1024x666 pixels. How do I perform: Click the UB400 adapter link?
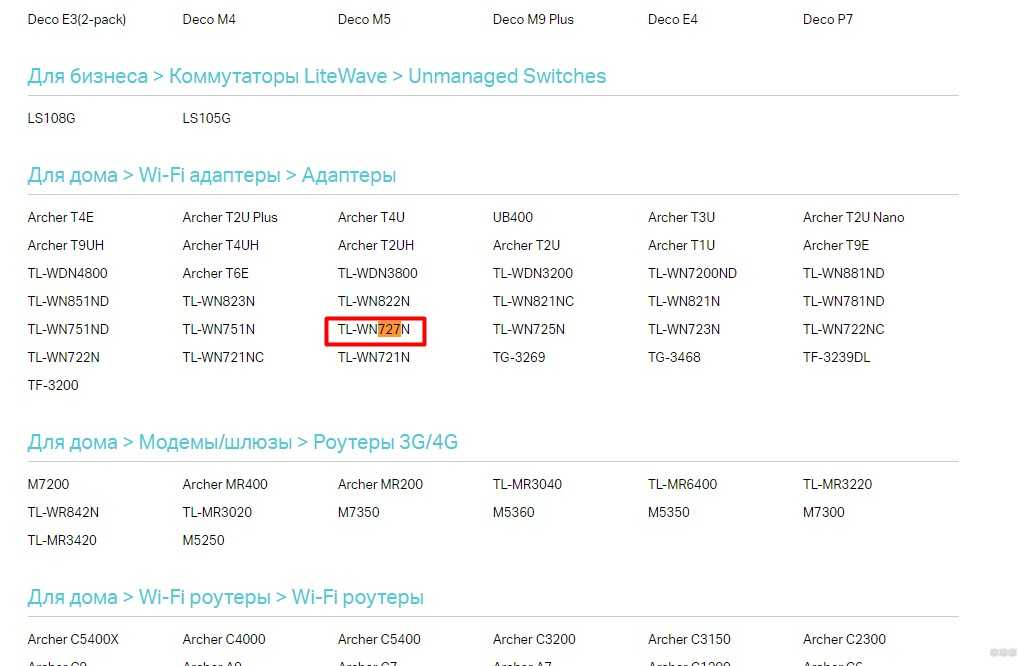pyautogui.click(x=513, y=217)
